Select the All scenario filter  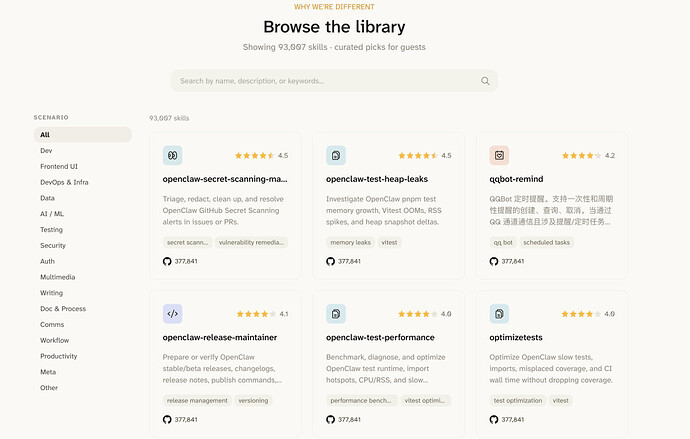click(x=83, y=135)
